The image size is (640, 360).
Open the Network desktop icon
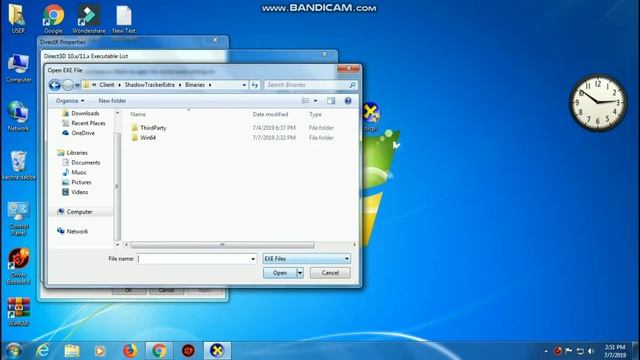[x=18, y=116]
